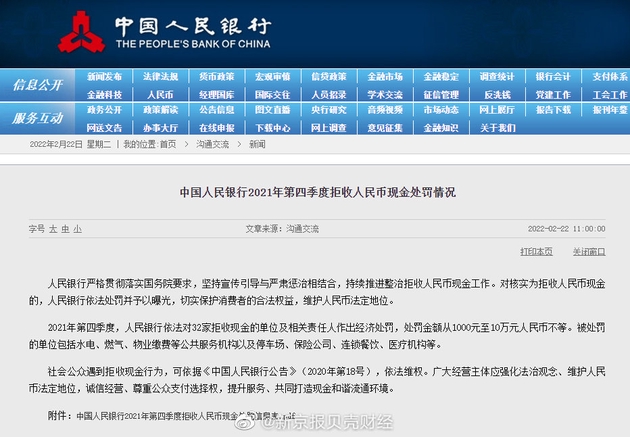The image size is (630, 437).
Task: Open 公告信息 link
Action: (x=217, y=110)
